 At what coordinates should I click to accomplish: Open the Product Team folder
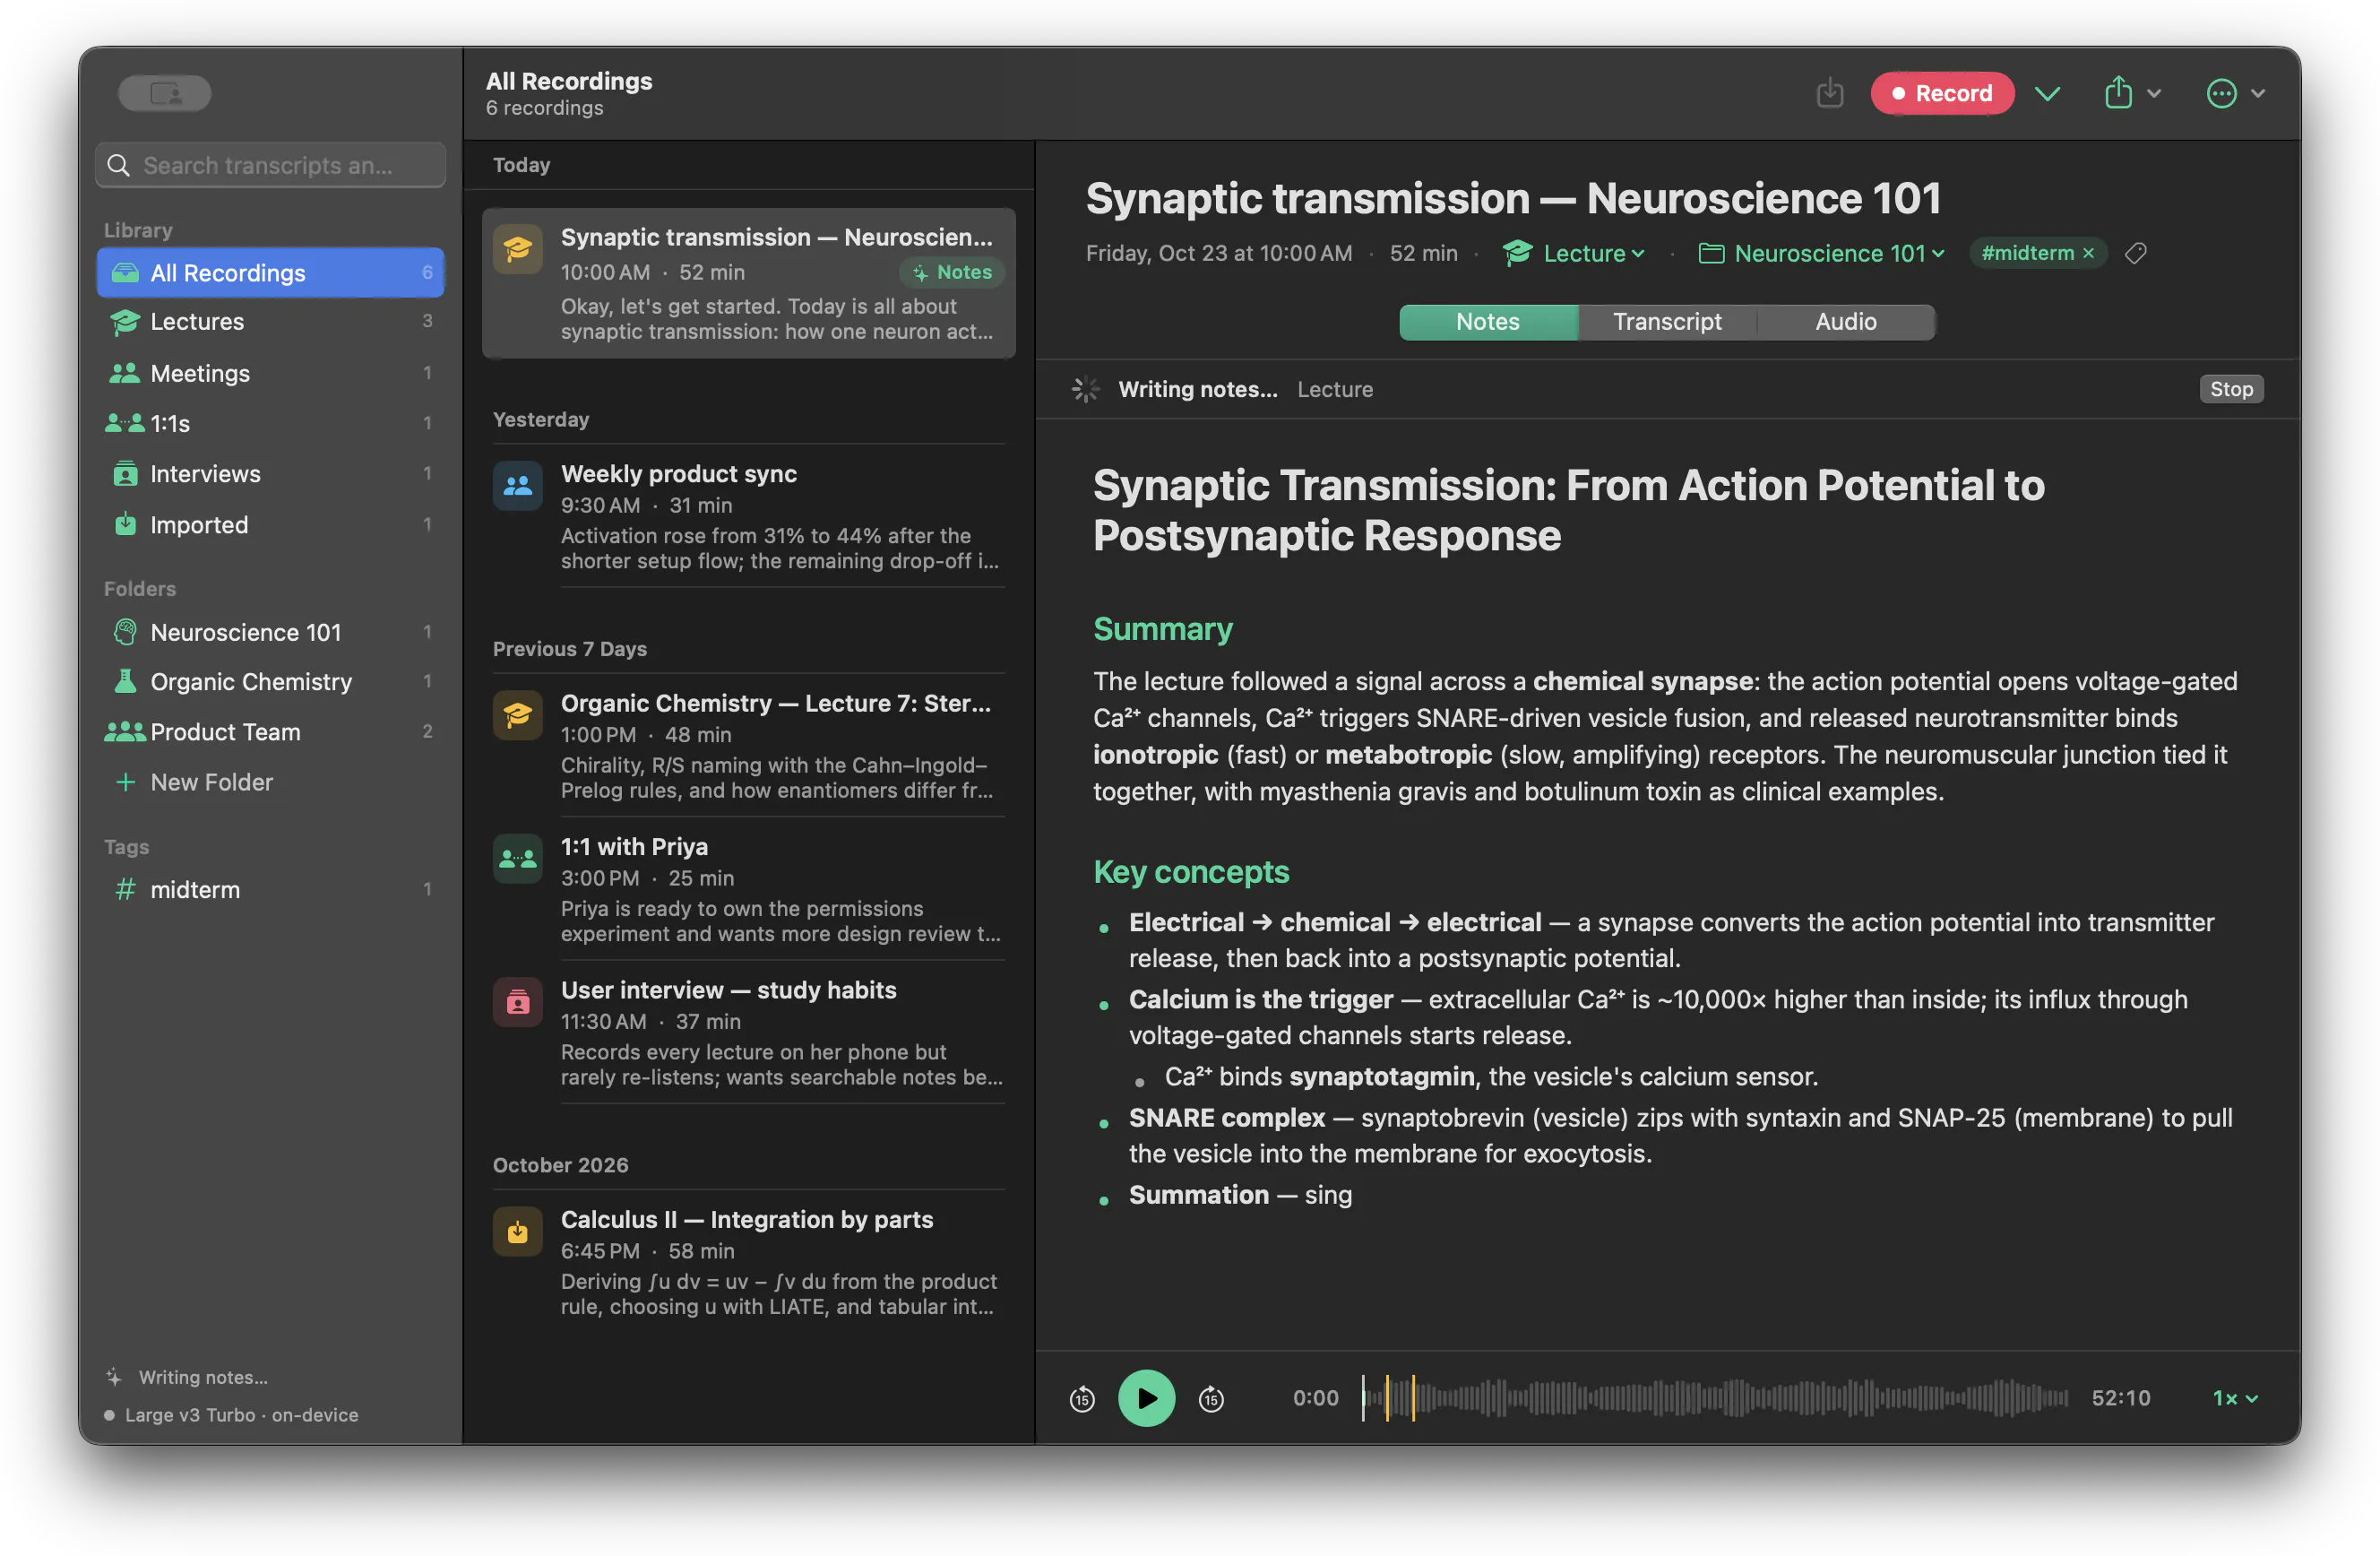click(x=270, y=731)
